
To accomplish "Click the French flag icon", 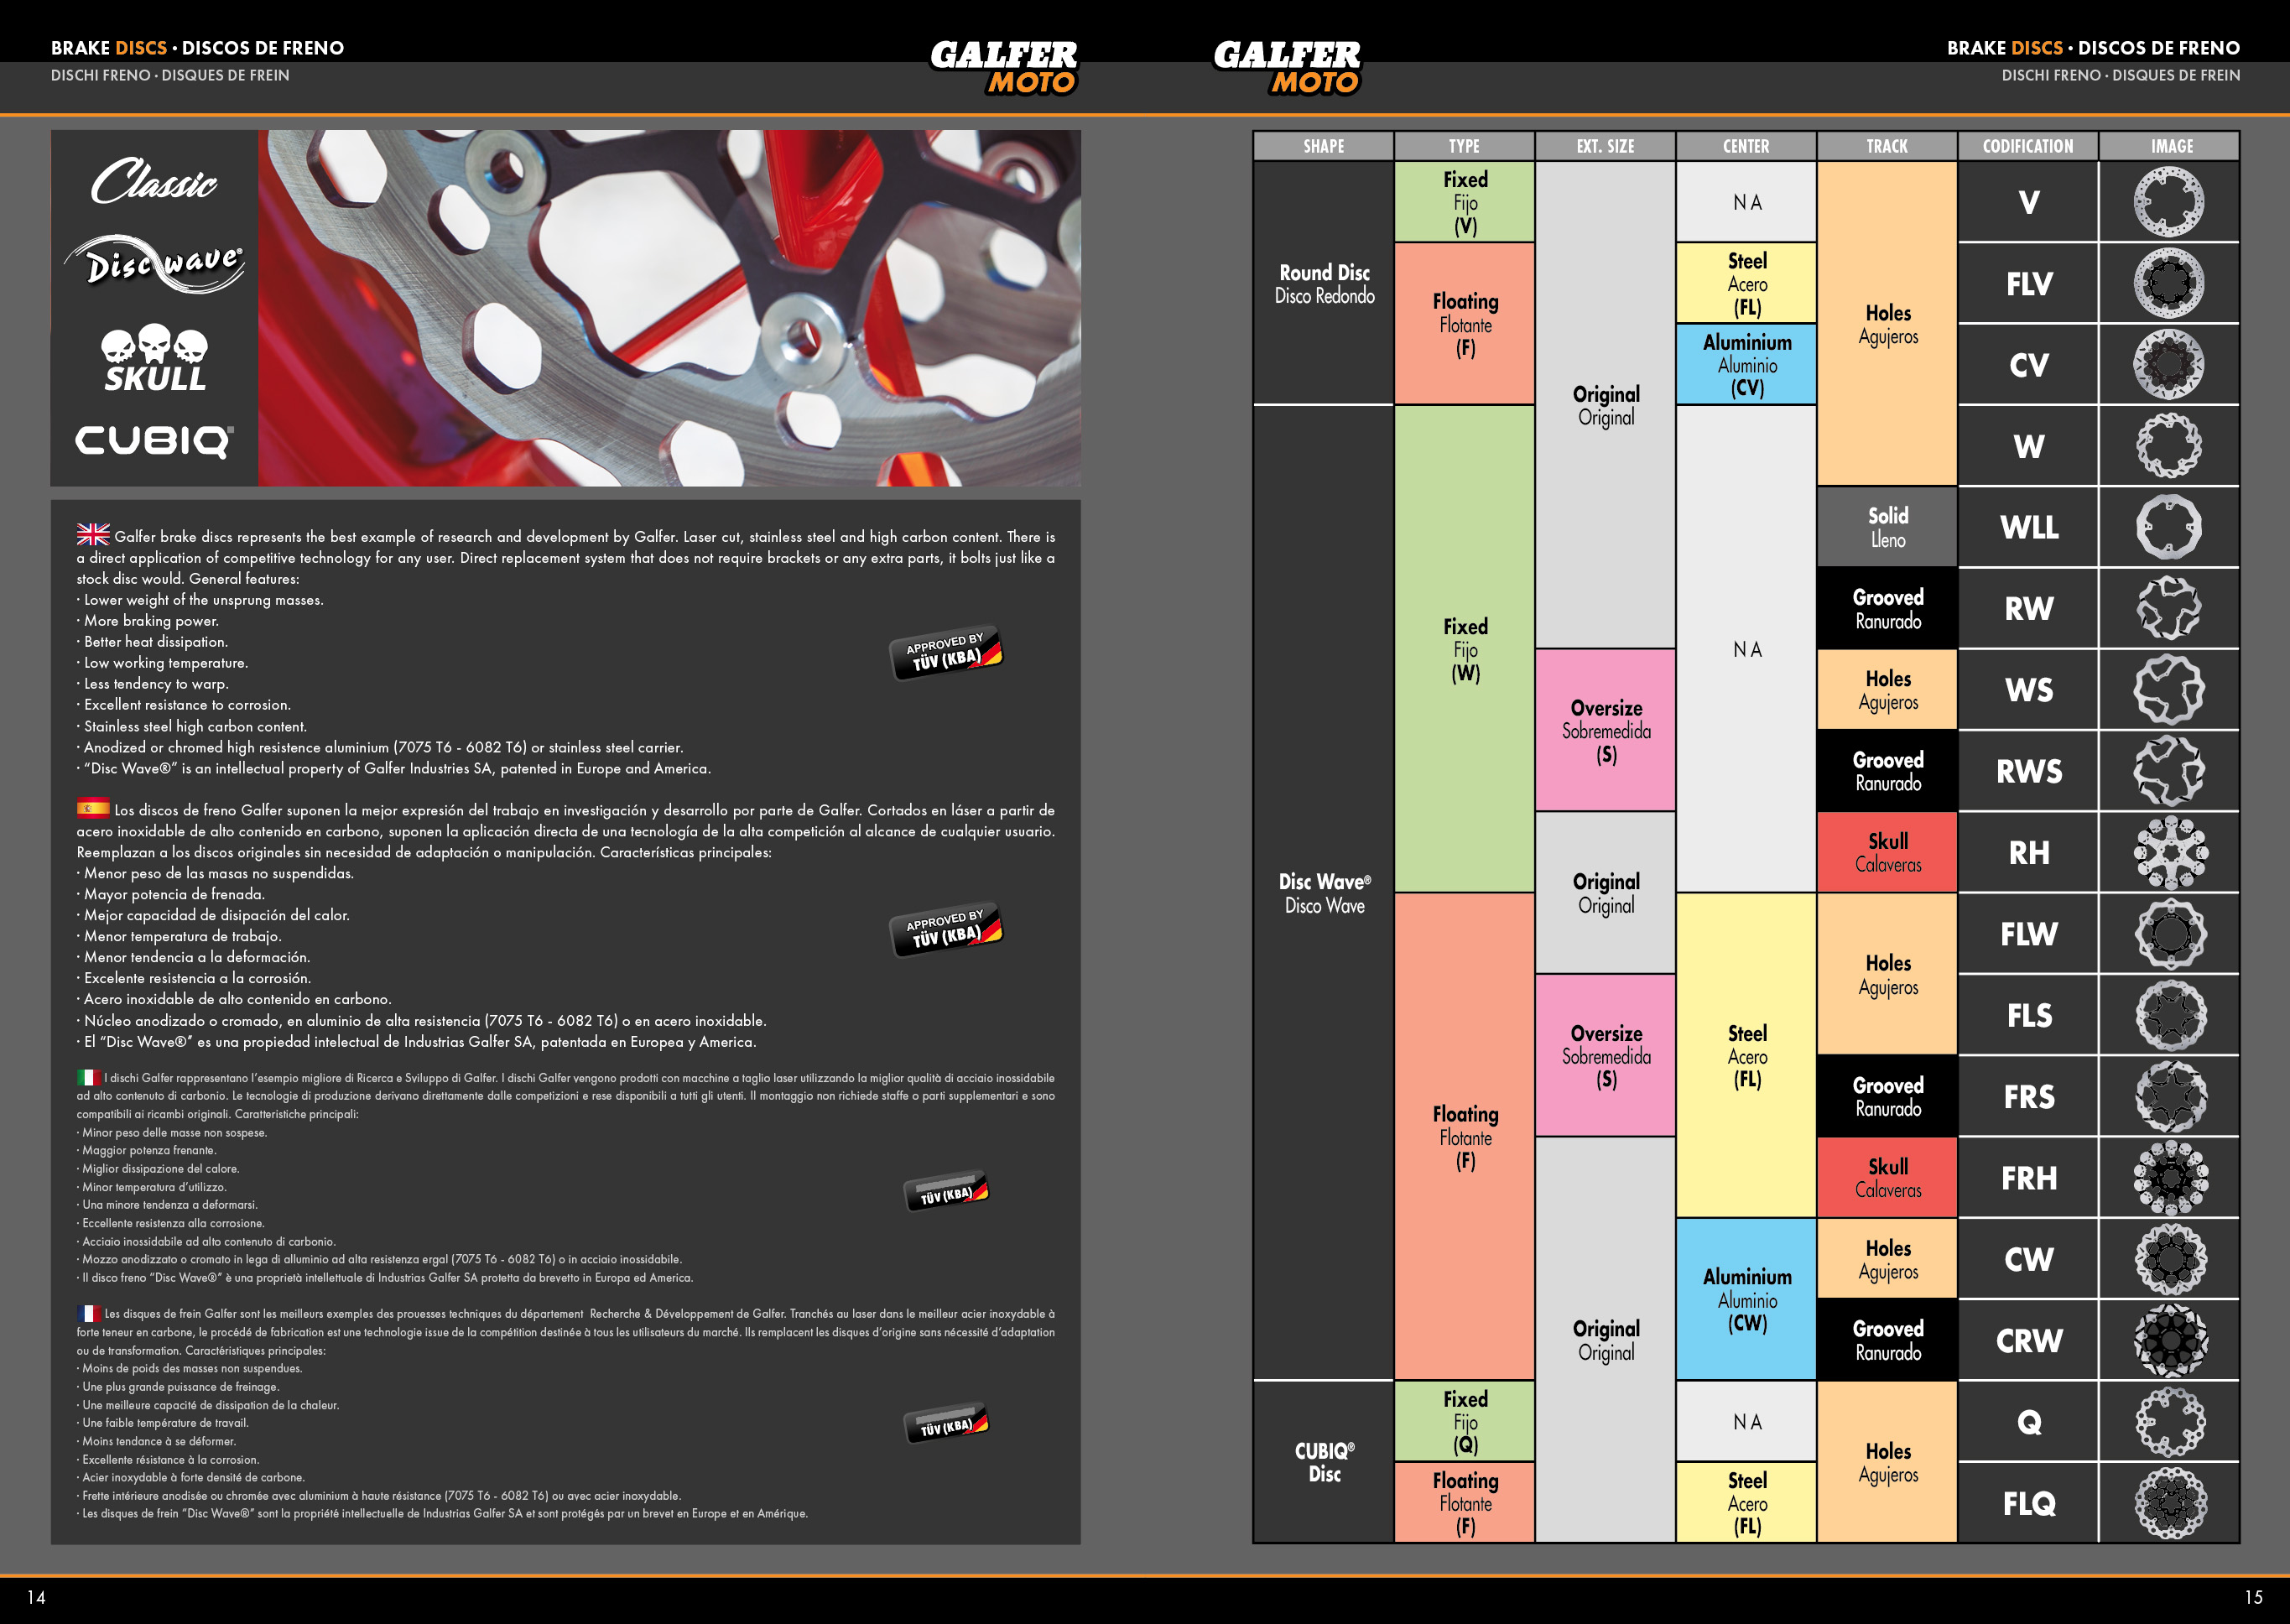I will tap(89, 1313).
